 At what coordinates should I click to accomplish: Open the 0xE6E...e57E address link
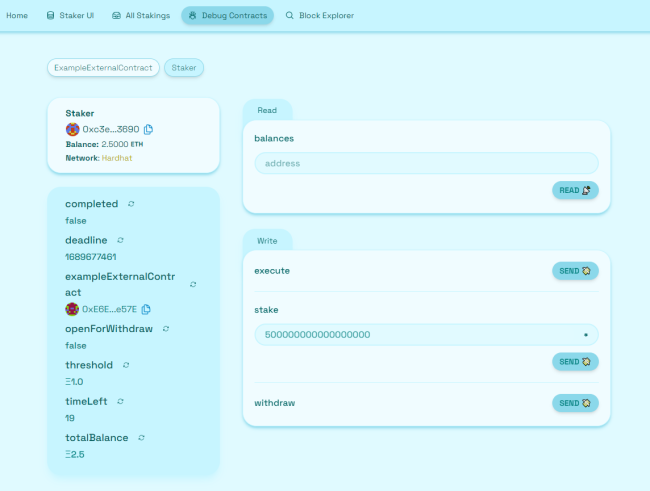pos(109,309)
